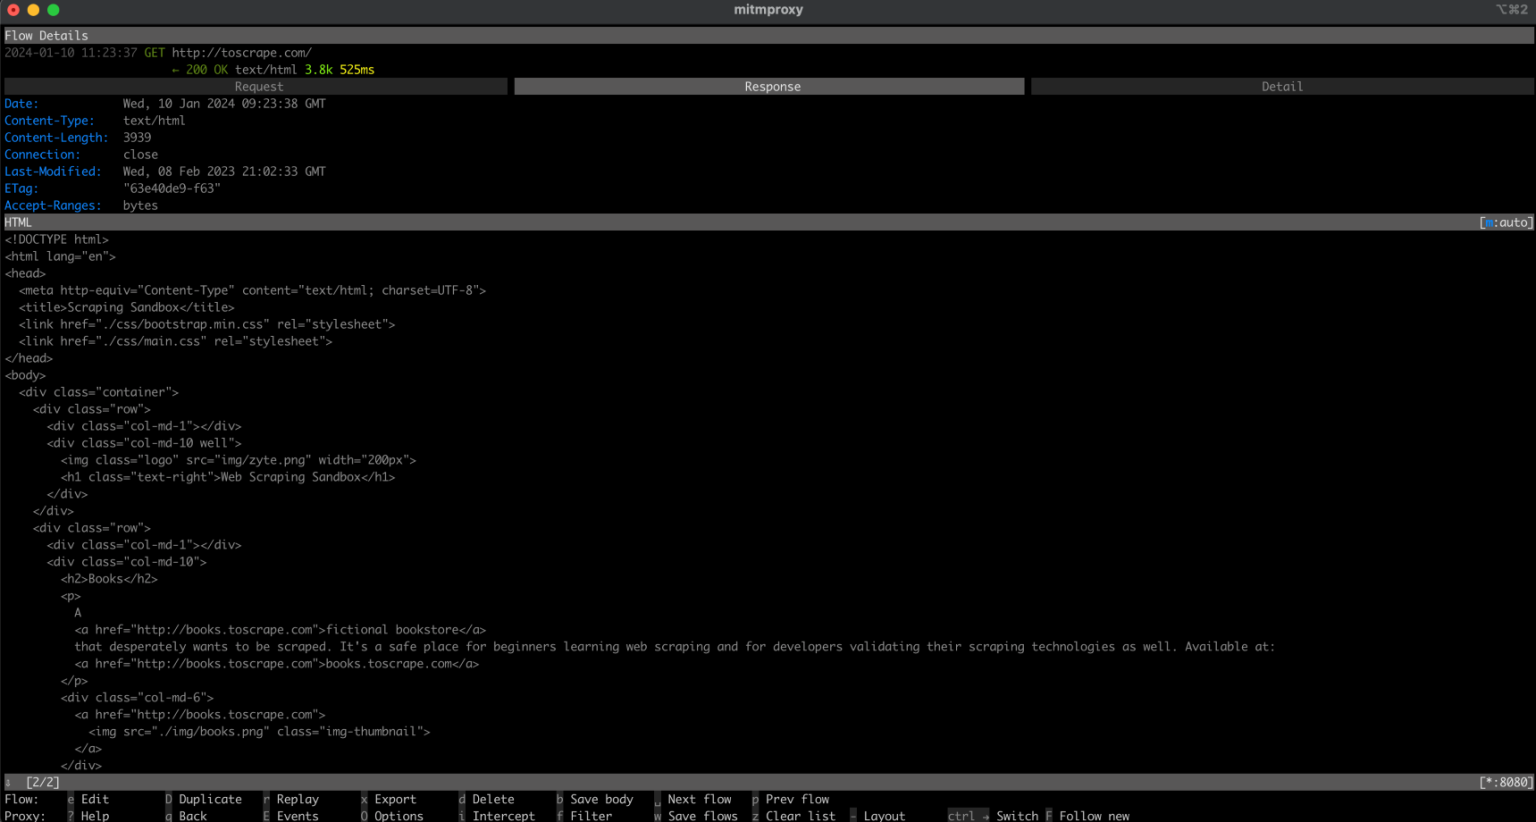Open mitmproxy Options
The height and width of the screenshot is (822, 1536).
(397, 815)
